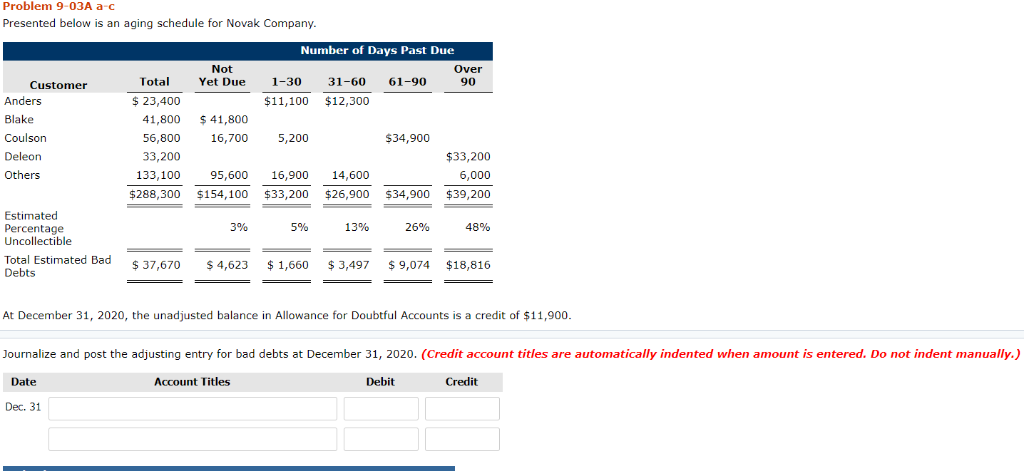Click estimated bad debt $ 9,074
This screenshot has width=1024, height=471.
[409, 265]
